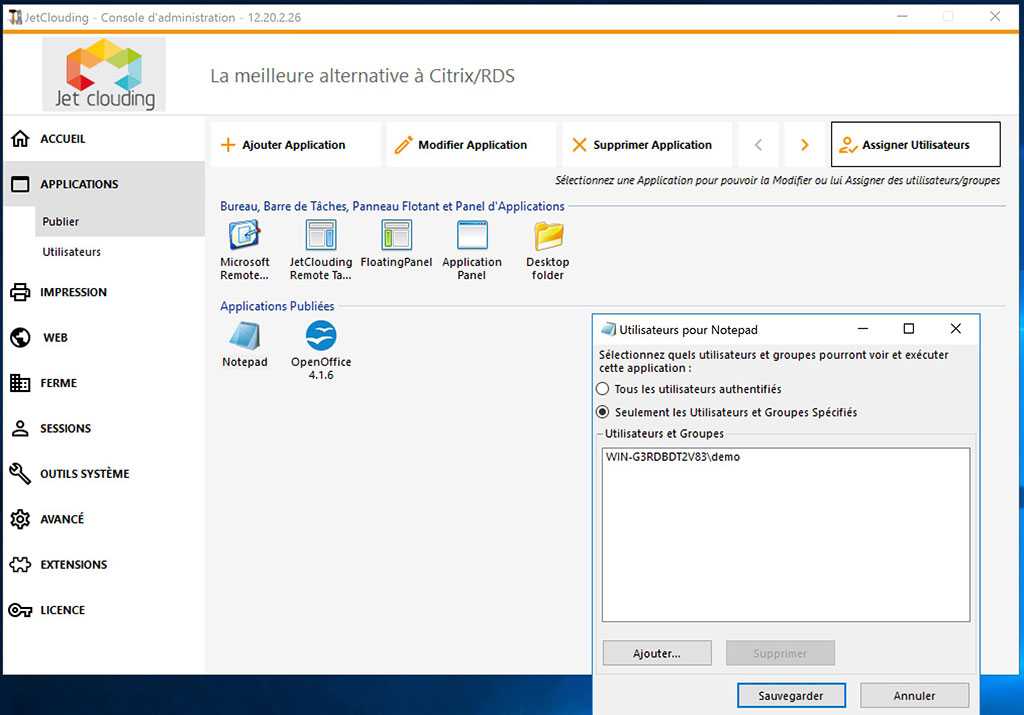Click the Sauvegarder button
1024x715 pixels.
pyautogui.click(x=791, y=695)
